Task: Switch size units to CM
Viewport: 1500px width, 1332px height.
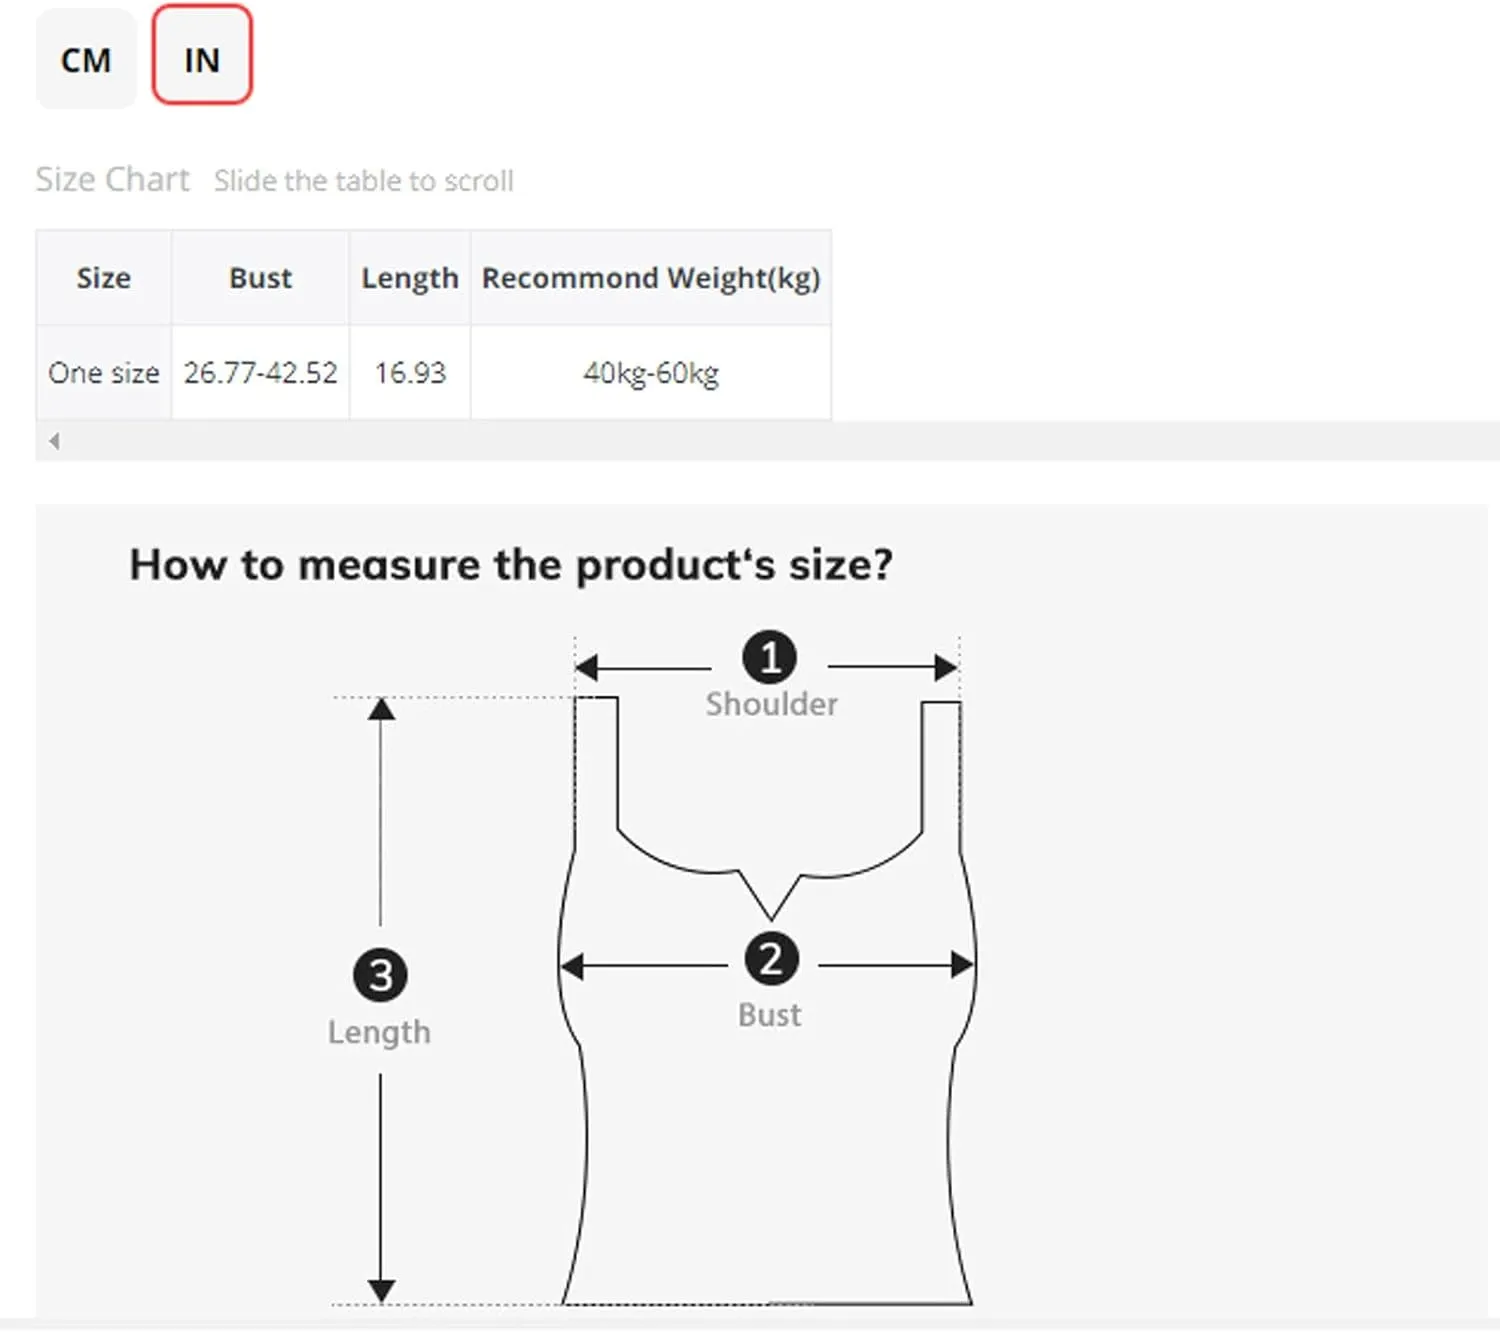Action: [86, 58]
